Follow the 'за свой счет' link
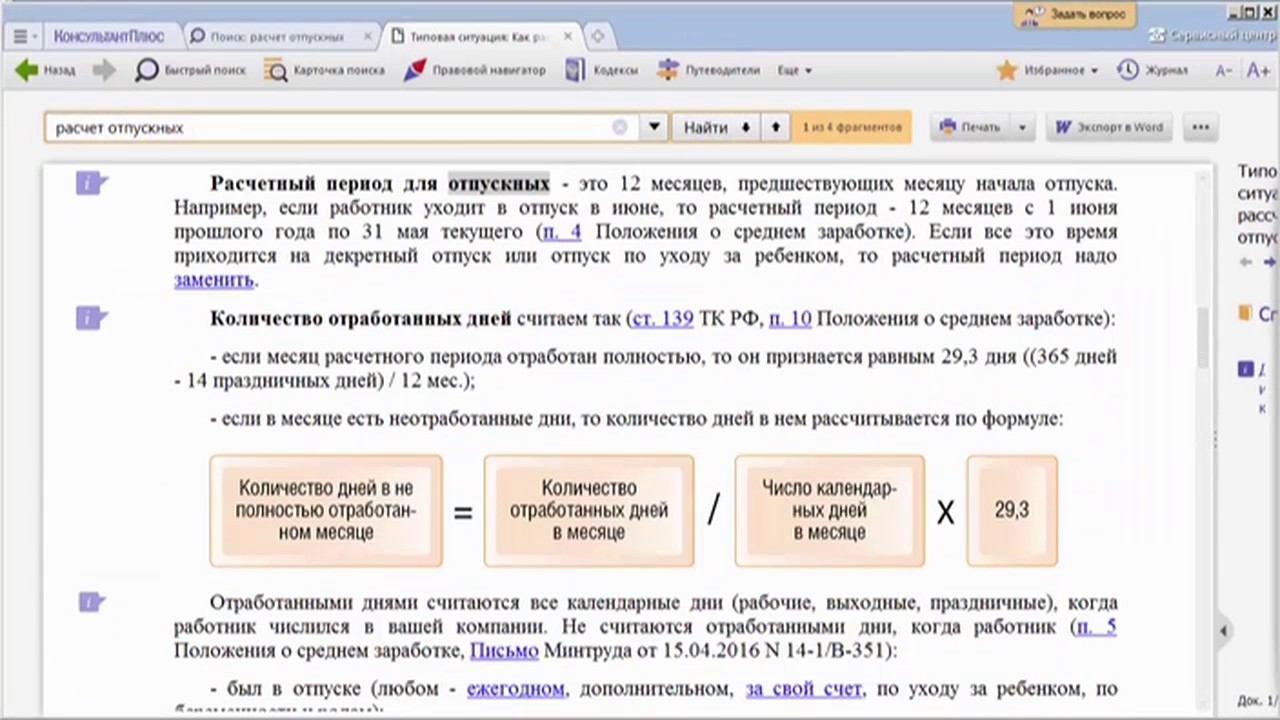1280x720 pixels. [x=804, y=689]
